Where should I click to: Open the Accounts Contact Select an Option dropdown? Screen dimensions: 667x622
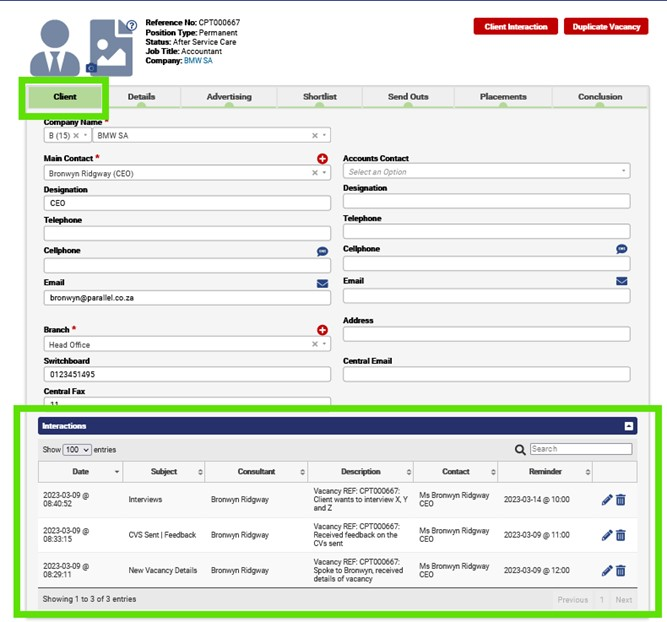pyautogui.click(x=487, y=171)
